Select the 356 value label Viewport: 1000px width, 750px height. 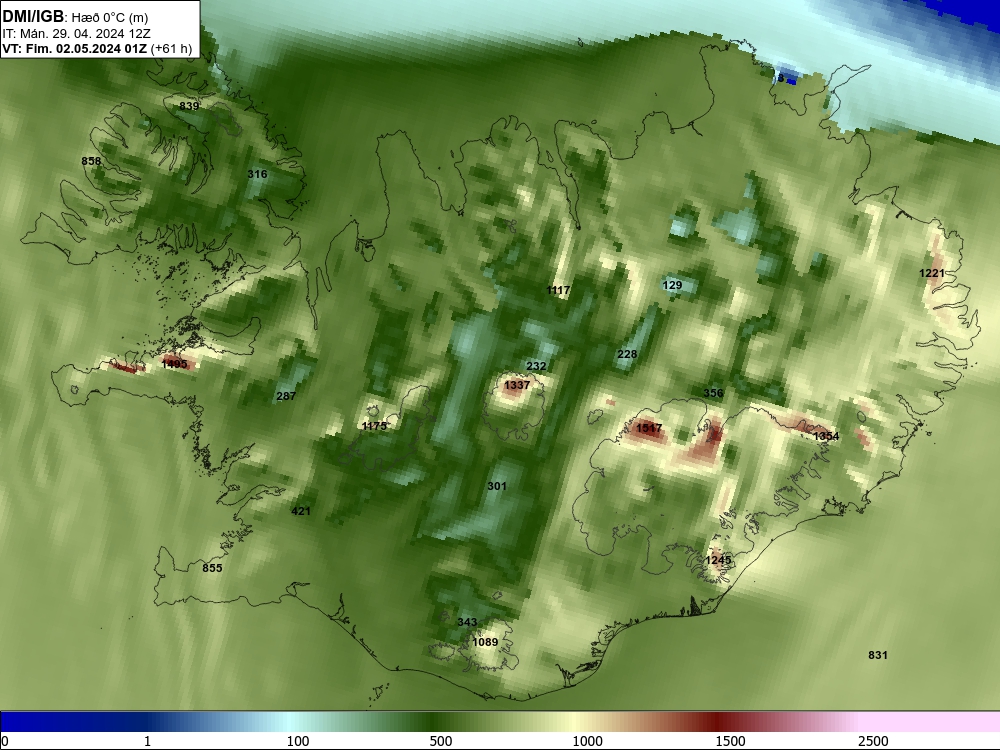pyautogui.click(x=713, y=393)
